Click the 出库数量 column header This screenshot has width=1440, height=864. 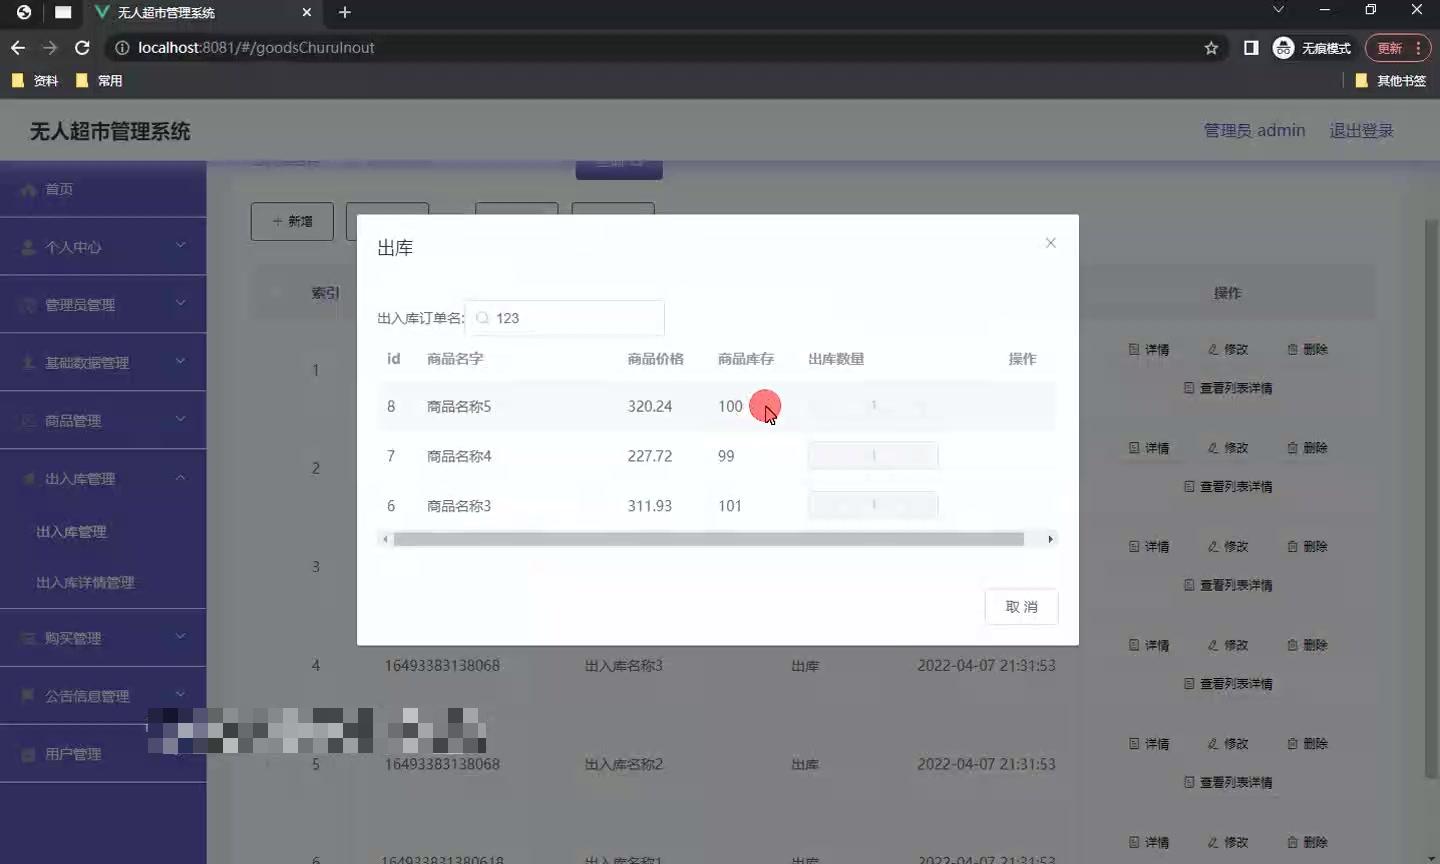click(836, 359)
